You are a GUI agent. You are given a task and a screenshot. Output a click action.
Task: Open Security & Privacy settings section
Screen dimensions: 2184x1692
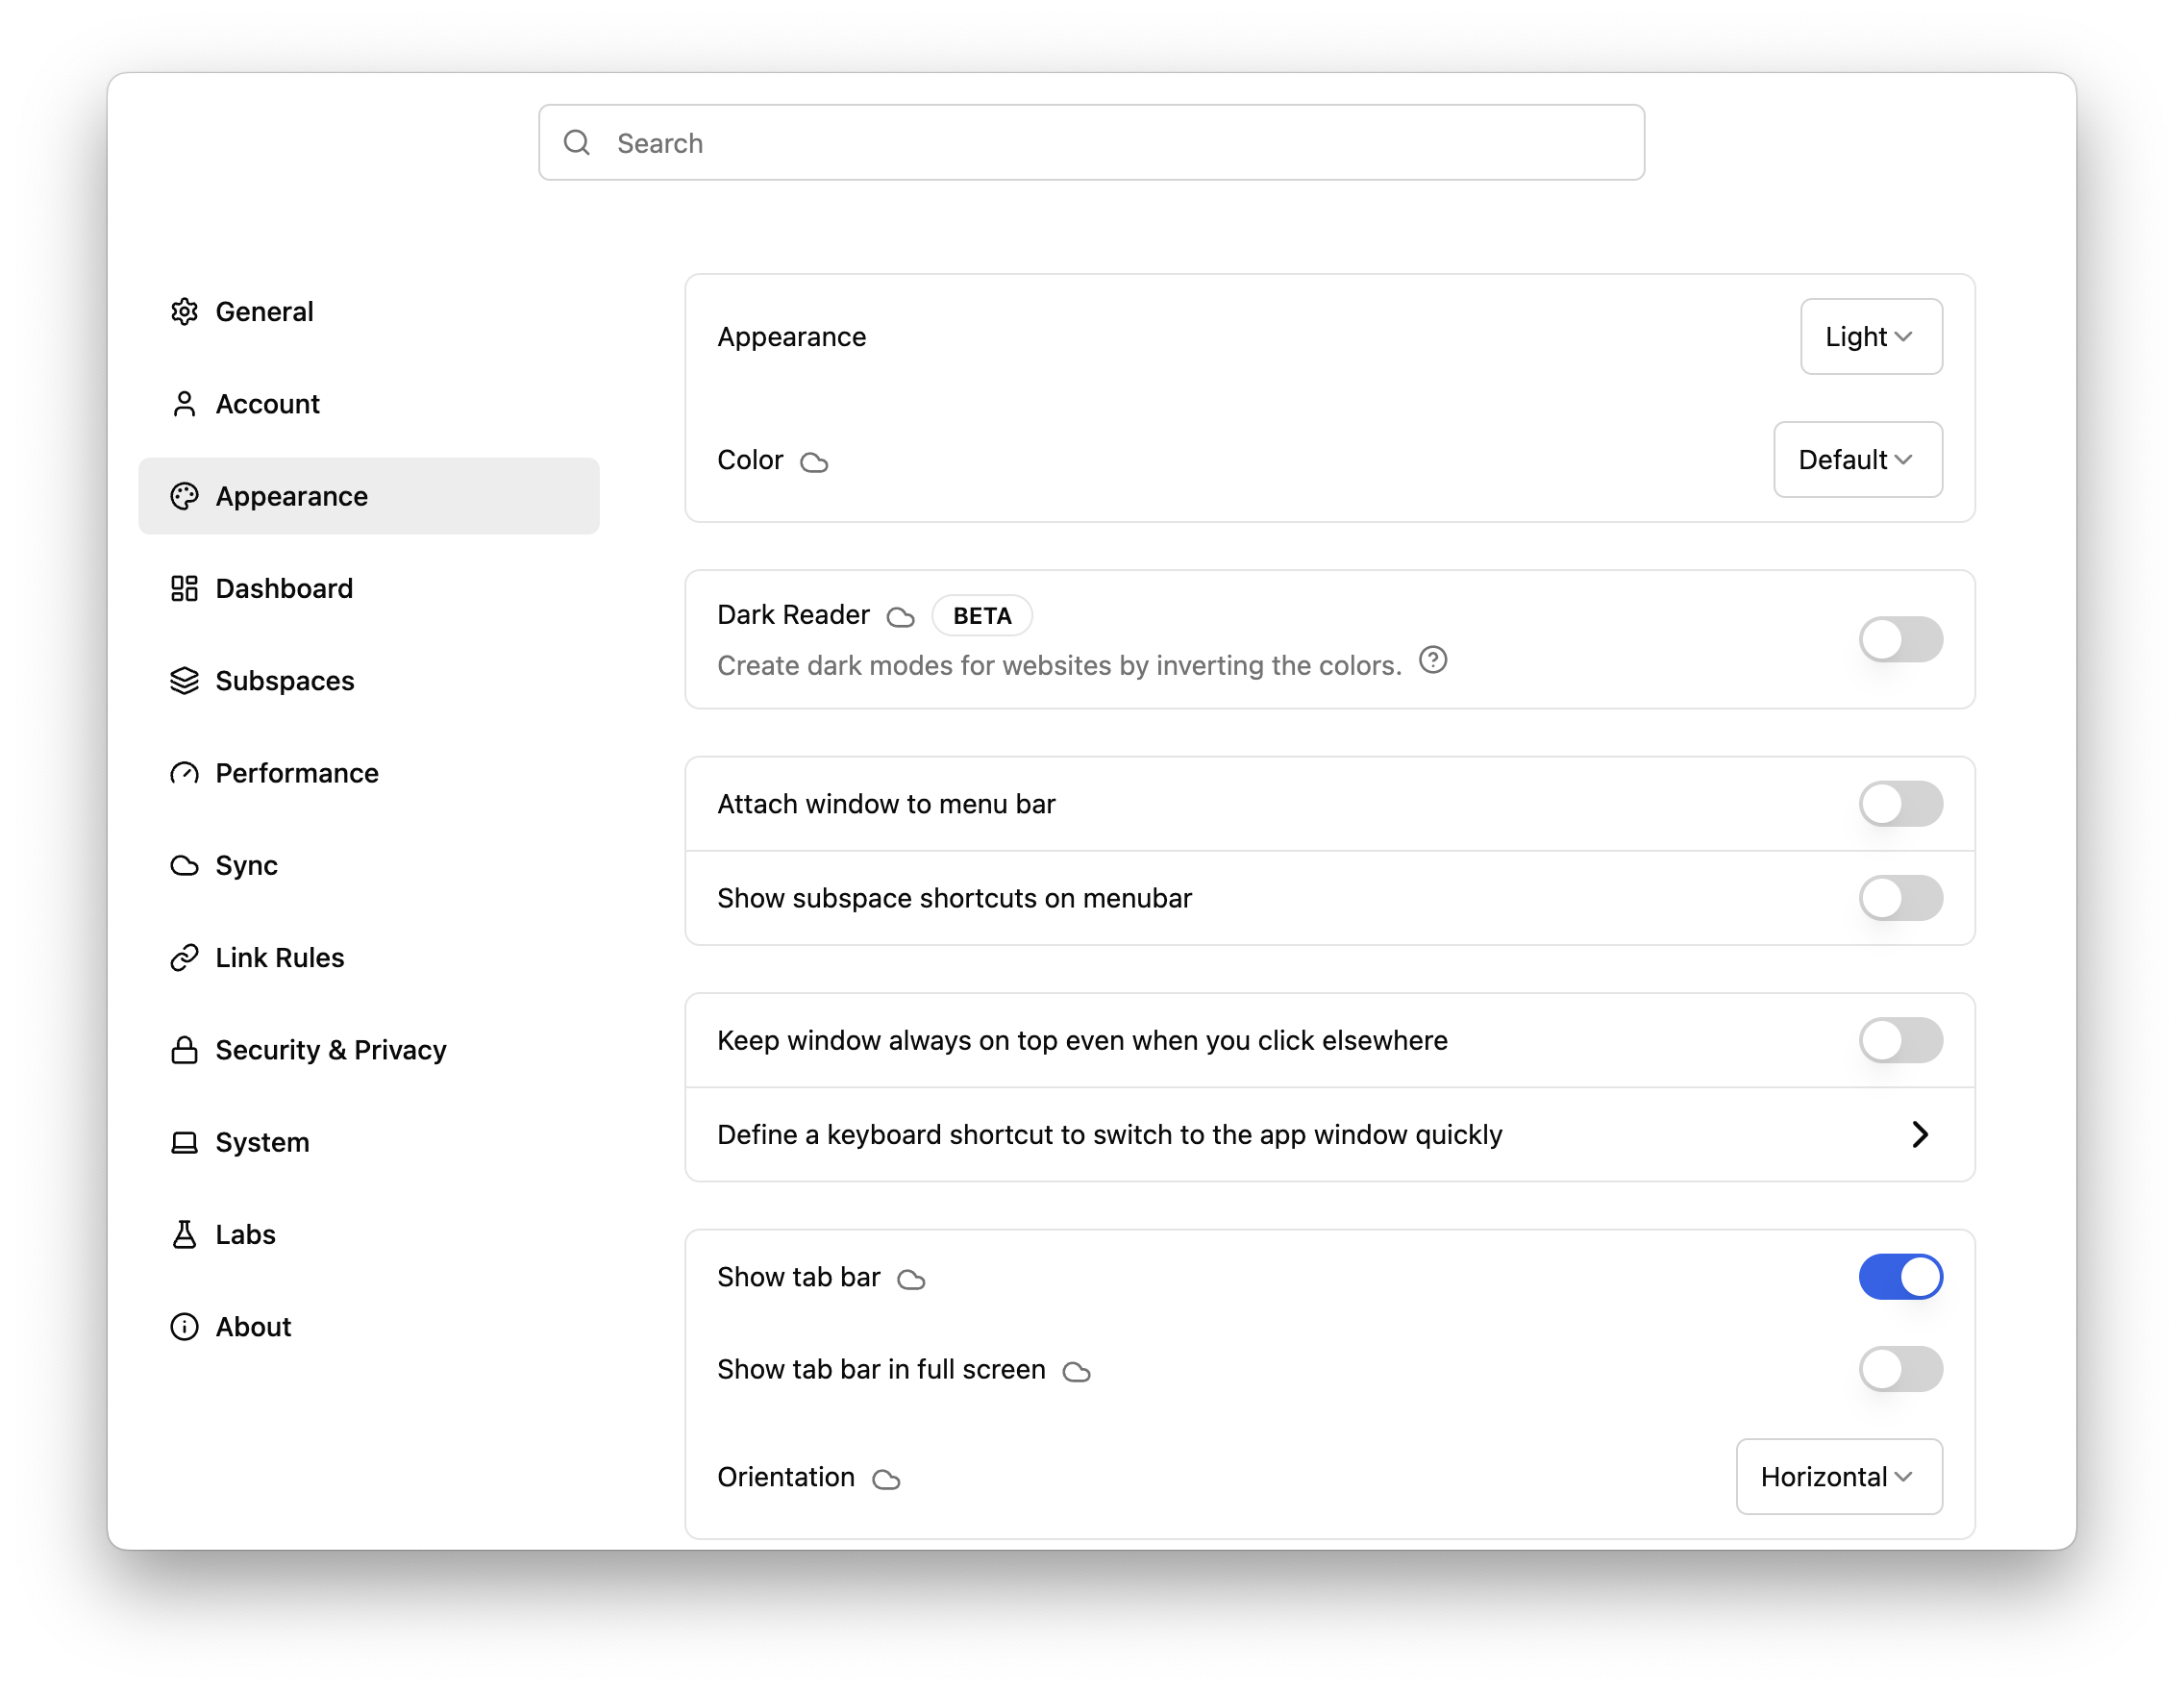click(x=330, y=1050)
